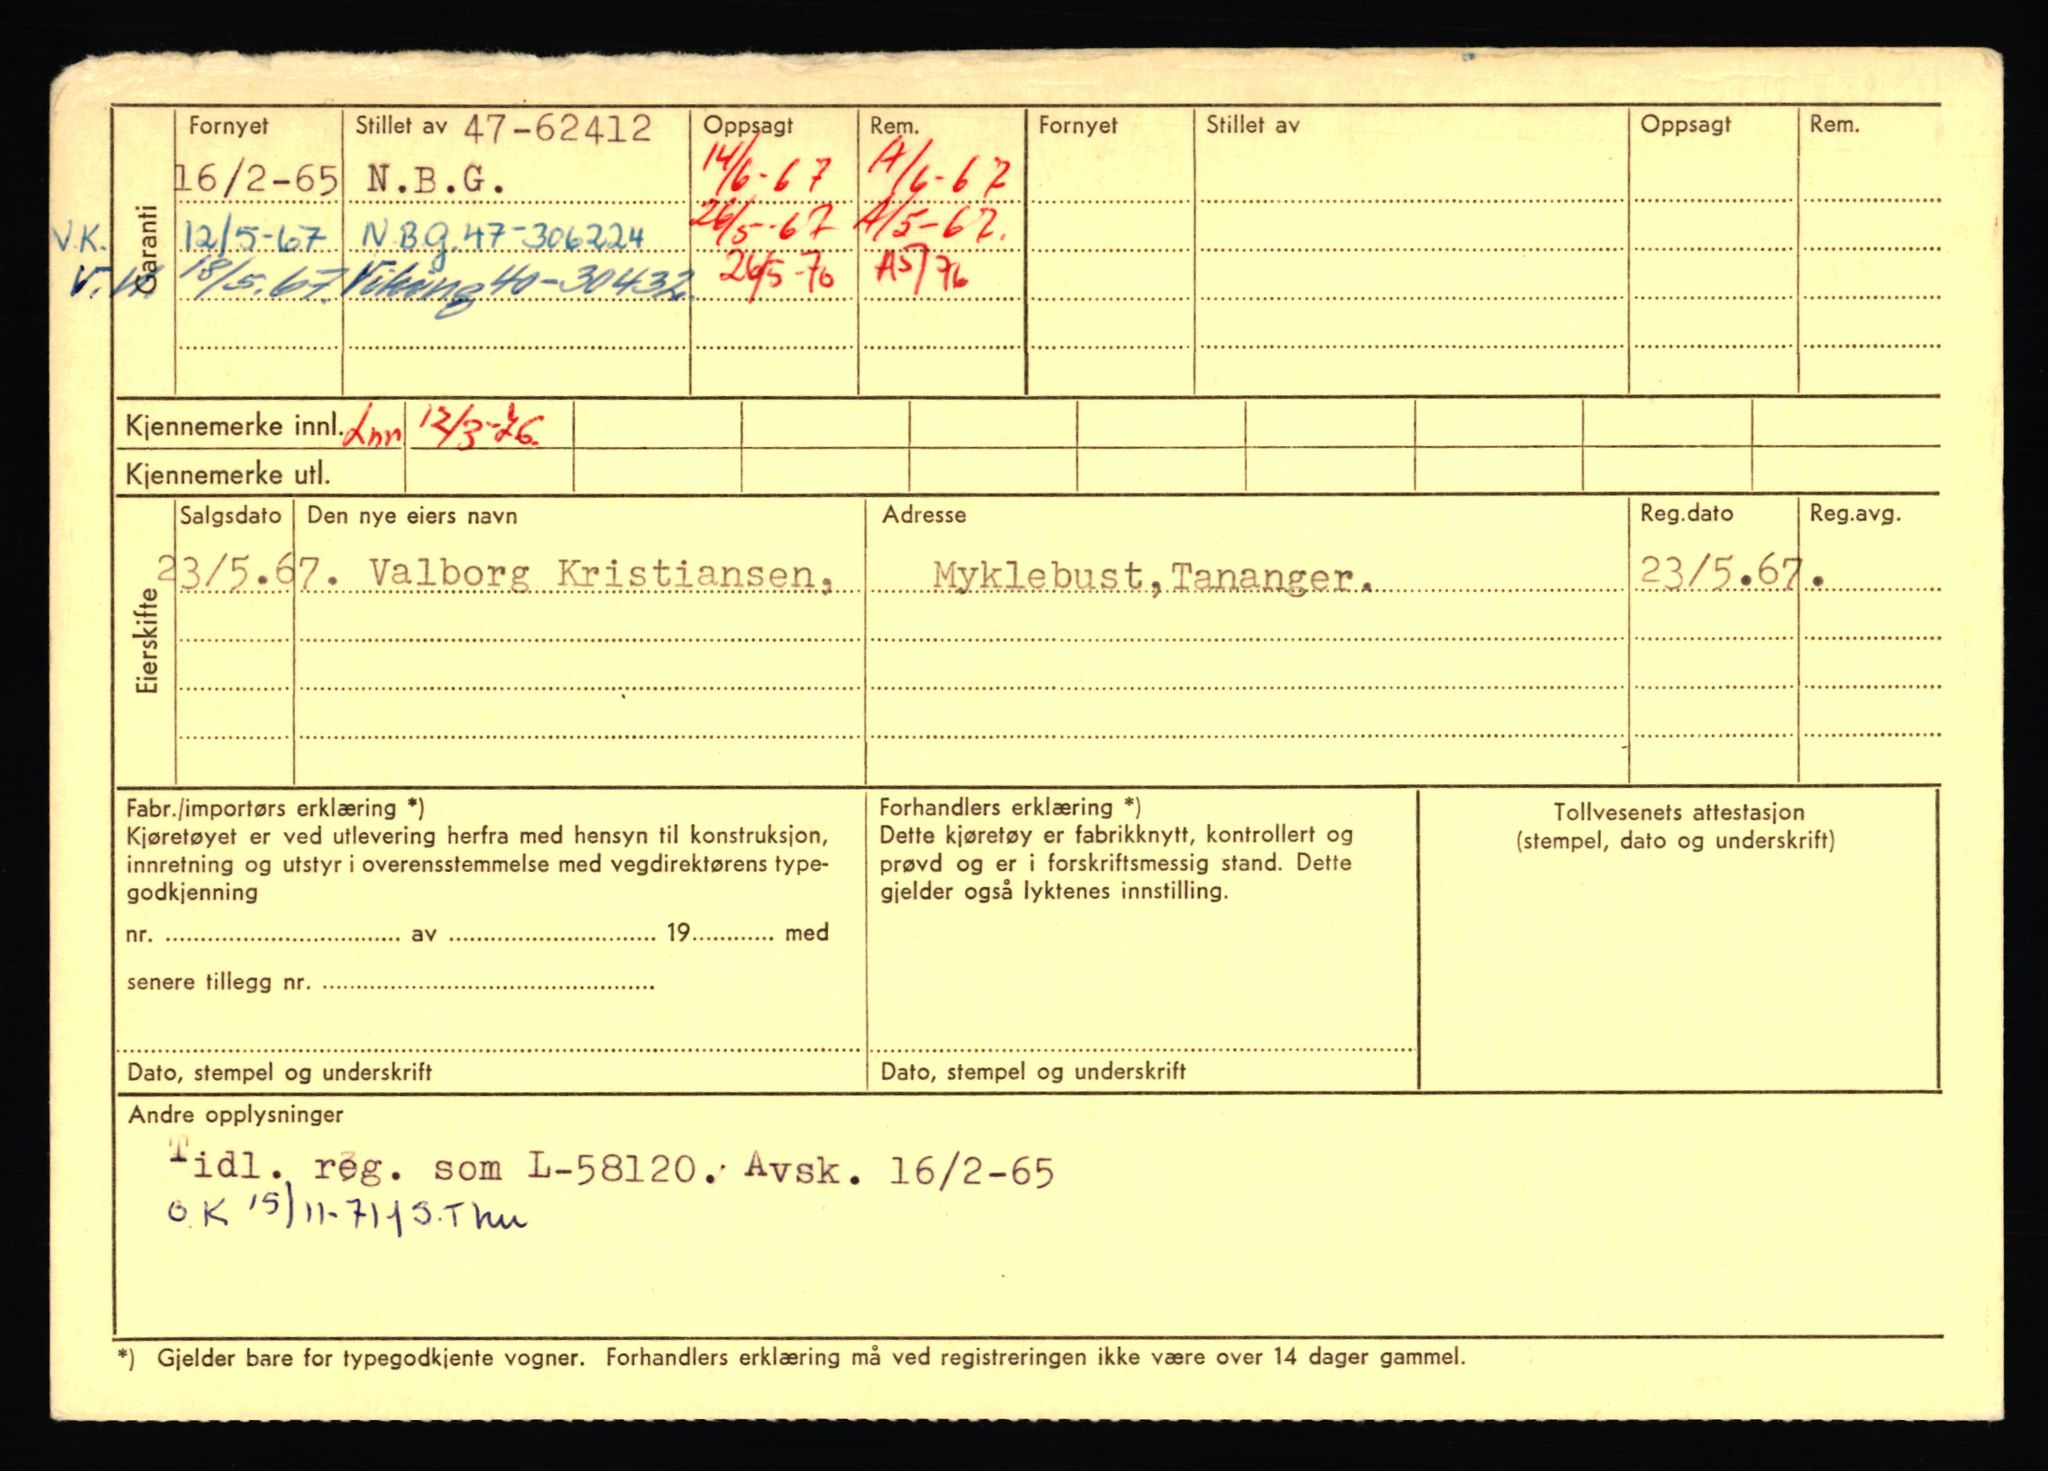The height and width of the screenshot is (1471, 2048).
Task: Click the Fabr./importørs erklæring heading
Action: [276, 808]
